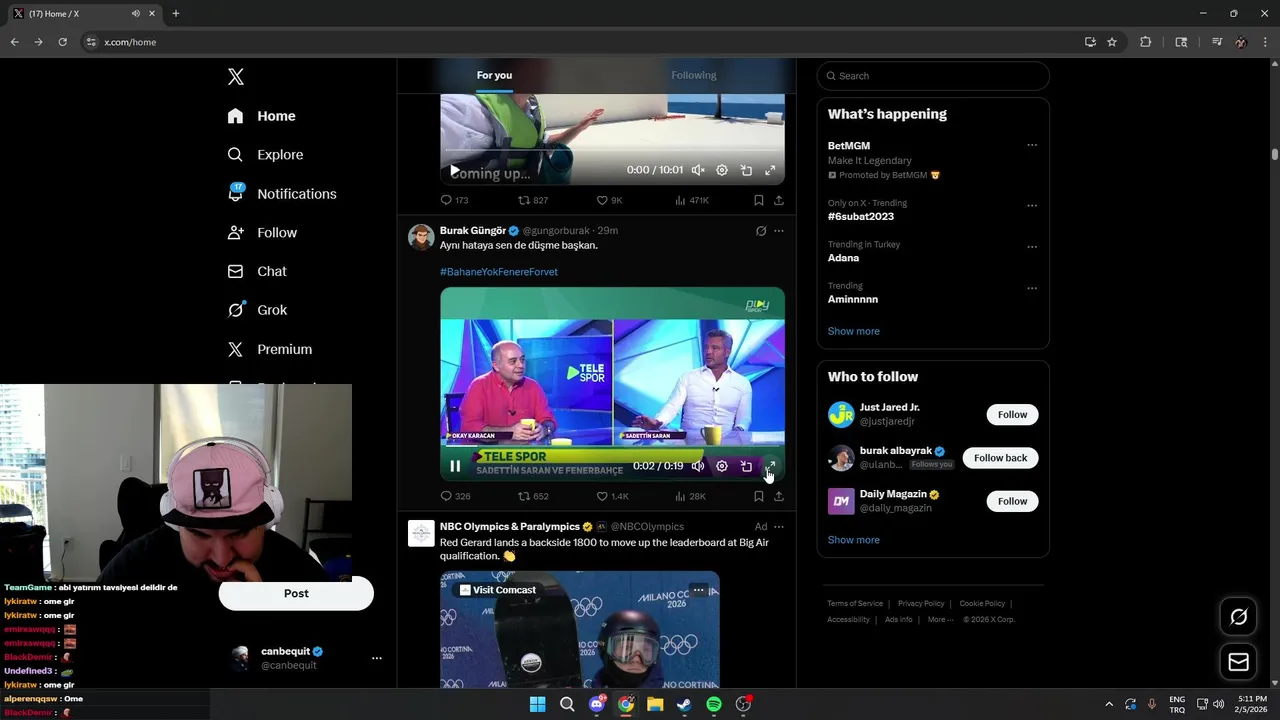Viewport: 1280px width, 720px height.
Task: Reload the page in browser
Action: click(x=62, y=42)
